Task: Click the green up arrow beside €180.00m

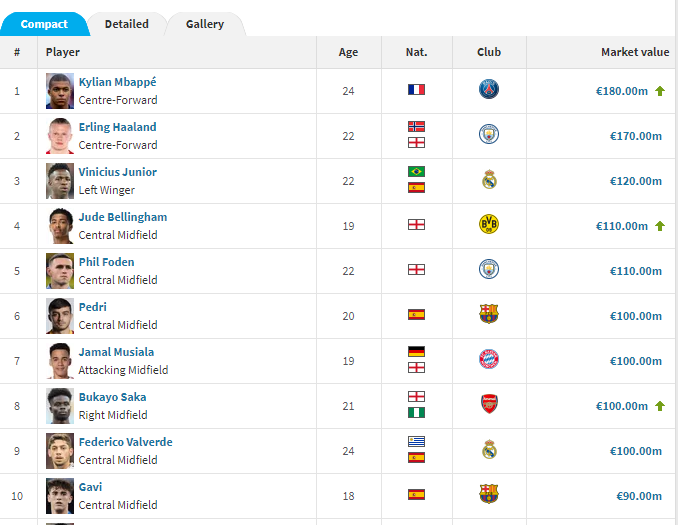Action: (660, 91)
